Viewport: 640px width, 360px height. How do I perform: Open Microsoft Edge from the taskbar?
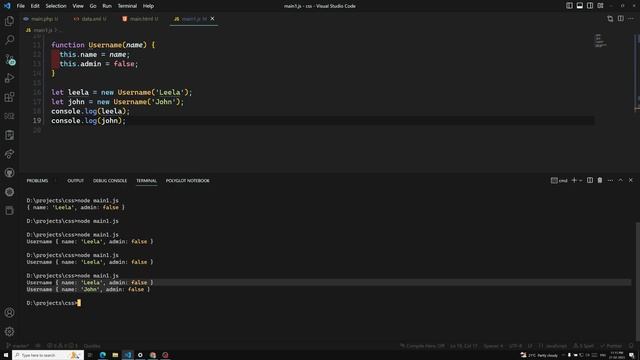coord(102,355)
